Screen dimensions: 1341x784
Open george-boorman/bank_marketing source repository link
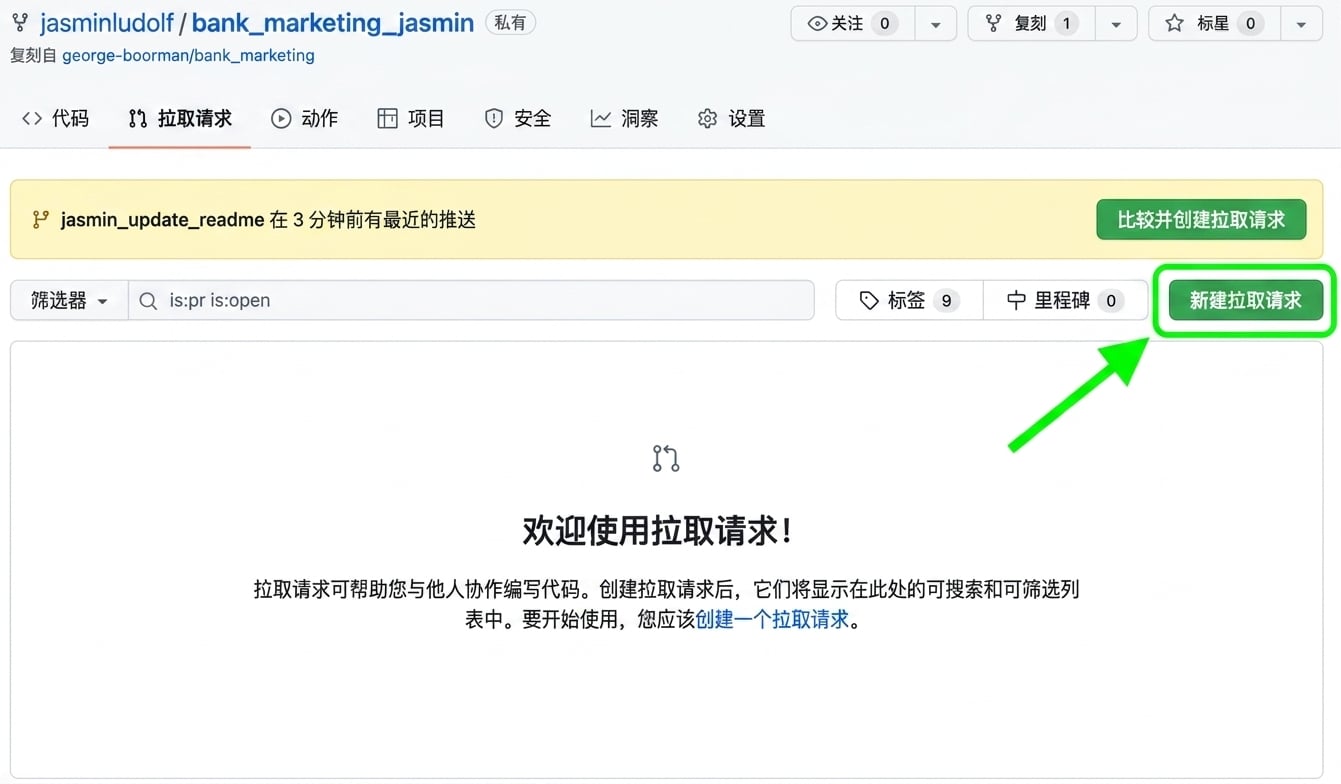[188, 56]
